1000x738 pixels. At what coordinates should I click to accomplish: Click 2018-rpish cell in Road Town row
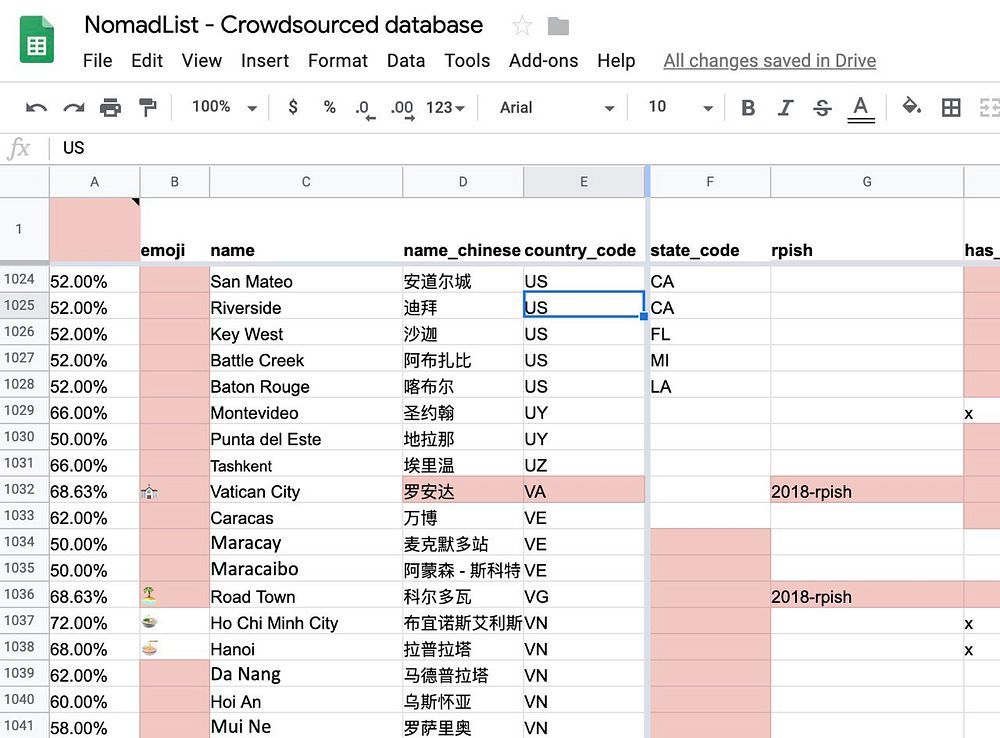[x=867, y=596]
